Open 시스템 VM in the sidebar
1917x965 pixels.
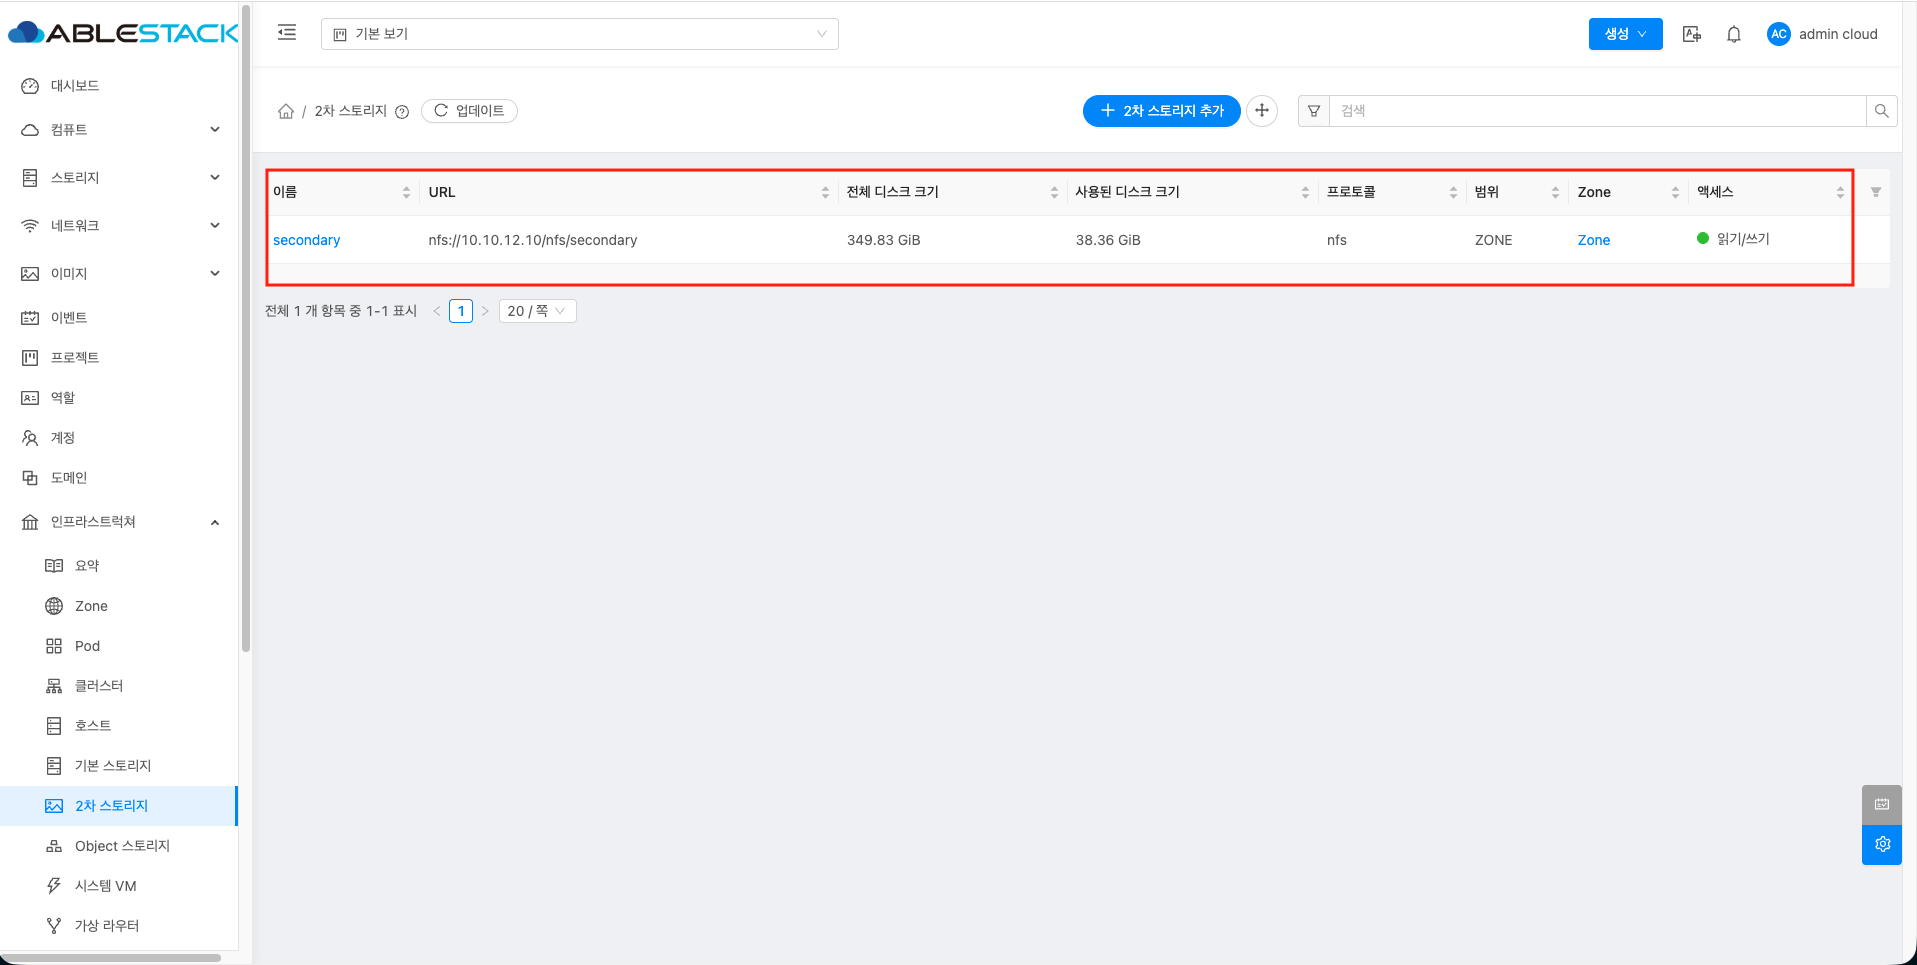coord(120,886)
